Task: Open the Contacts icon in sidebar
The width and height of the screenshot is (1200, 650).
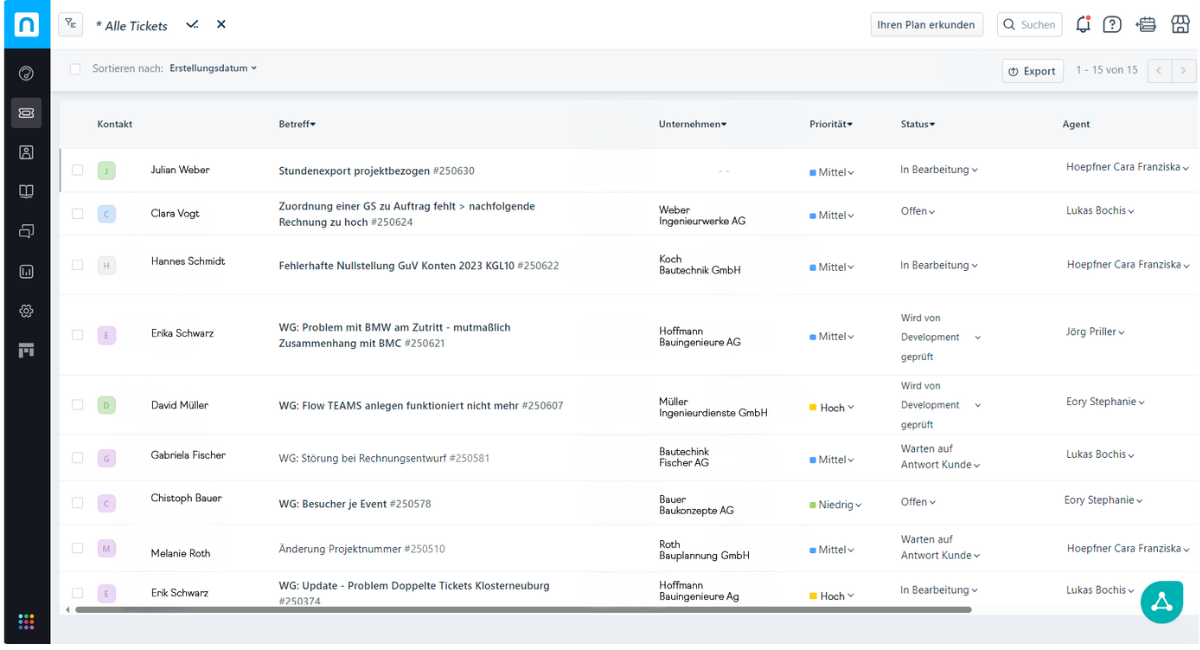Action: click(x=26, y=152)
